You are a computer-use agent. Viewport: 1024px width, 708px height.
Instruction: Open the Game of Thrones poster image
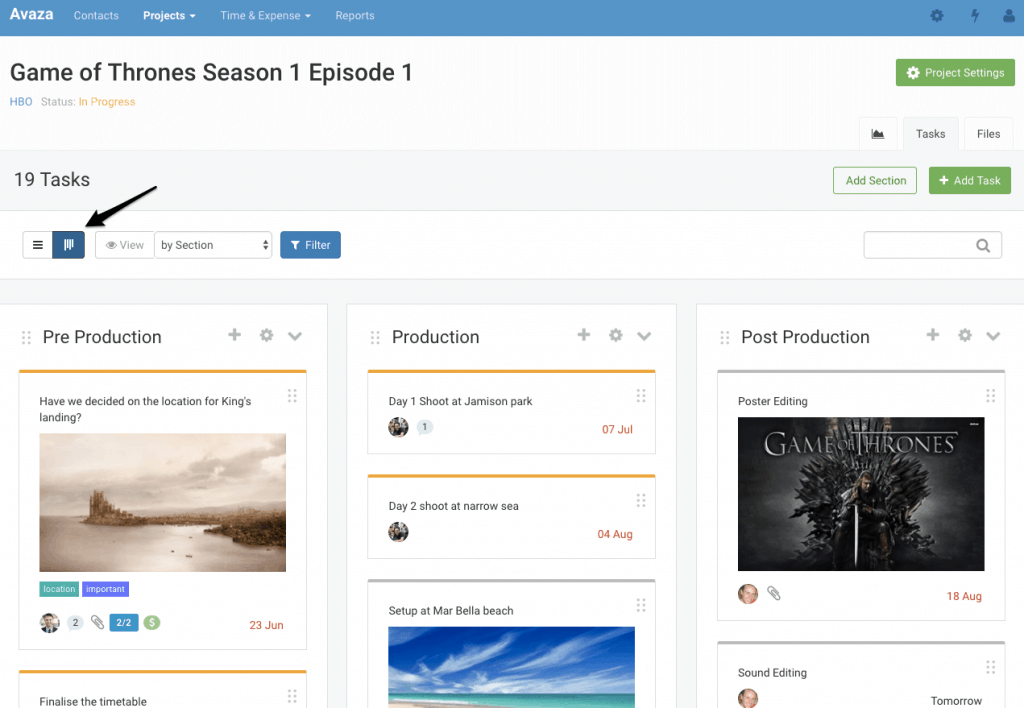coord(861,494)
